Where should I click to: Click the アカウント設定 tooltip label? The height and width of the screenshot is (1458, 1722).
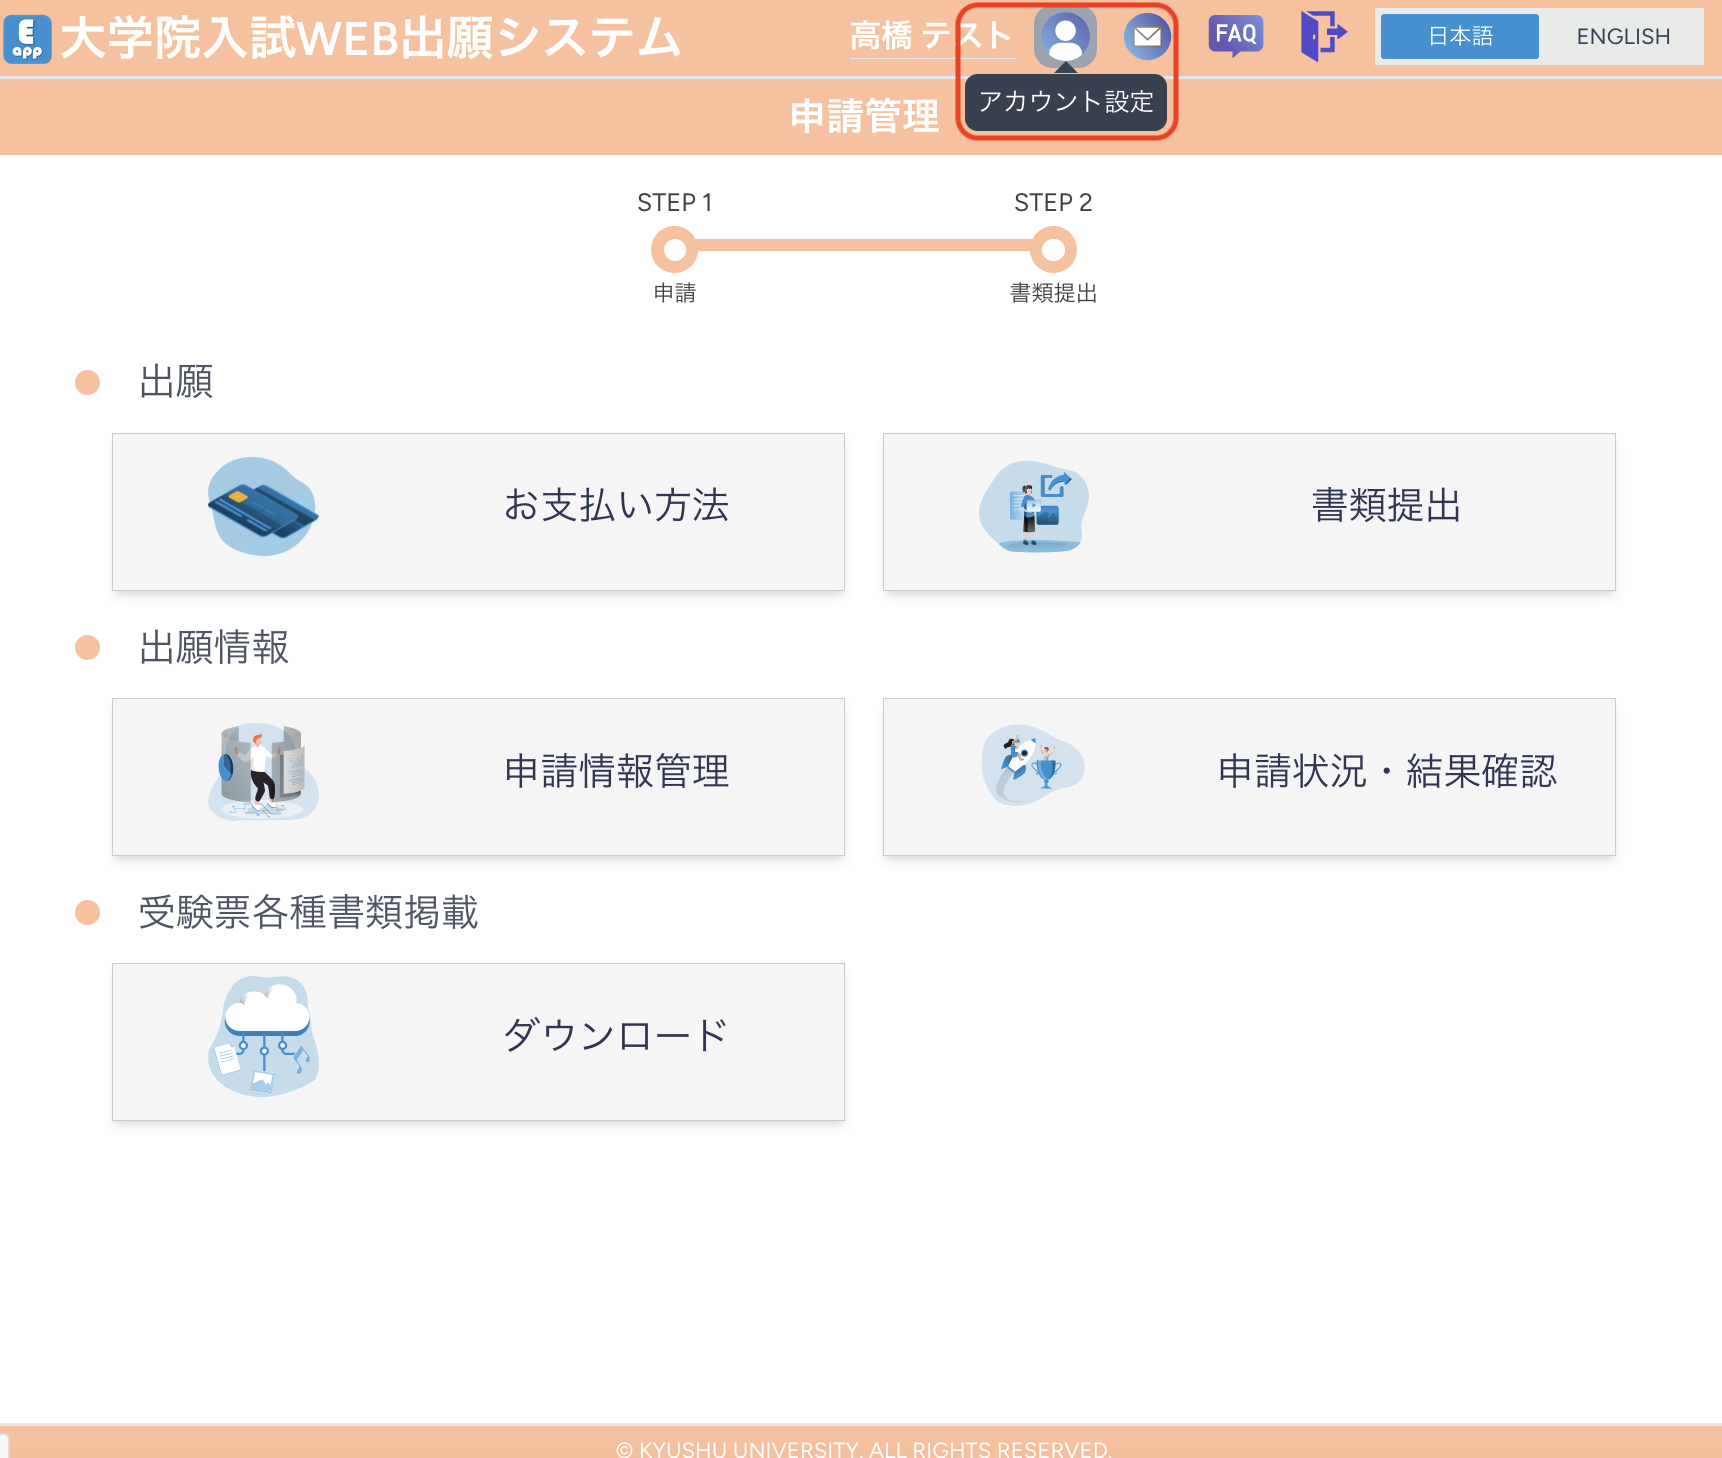[1066, 101]
